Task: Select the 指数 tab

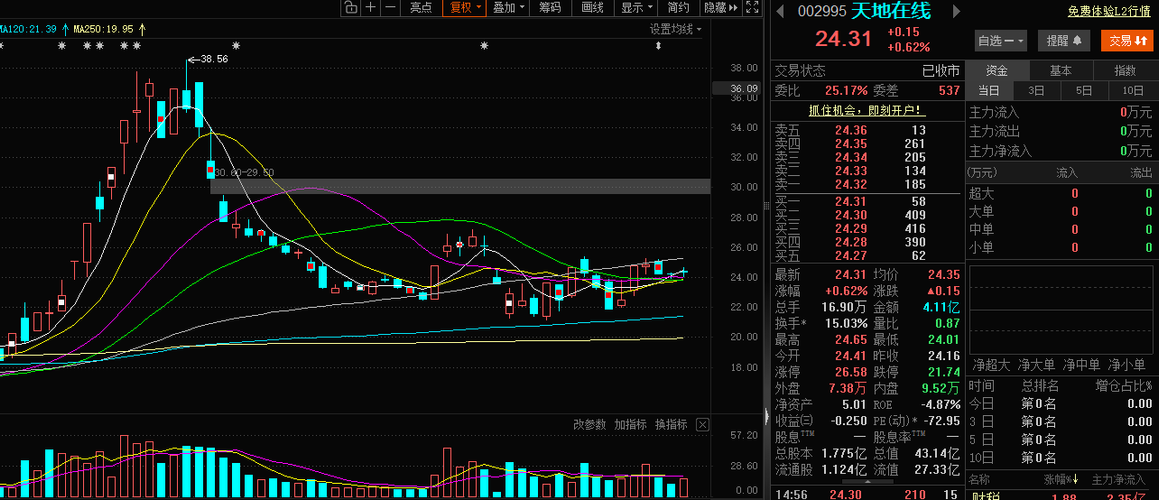Action: click(1125, 71)
